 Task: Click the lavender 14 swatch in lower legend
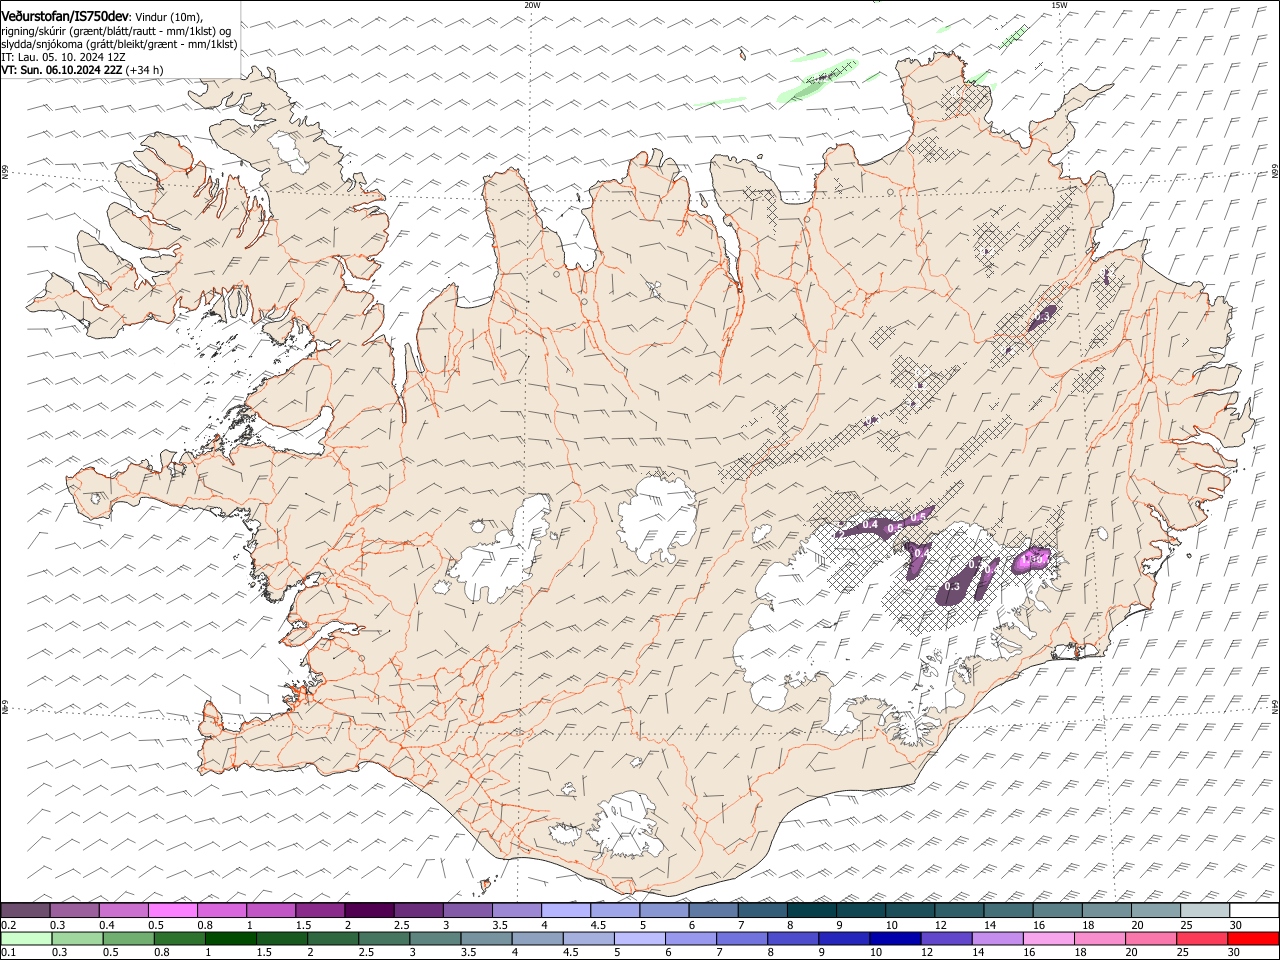(x=998, y=938)
